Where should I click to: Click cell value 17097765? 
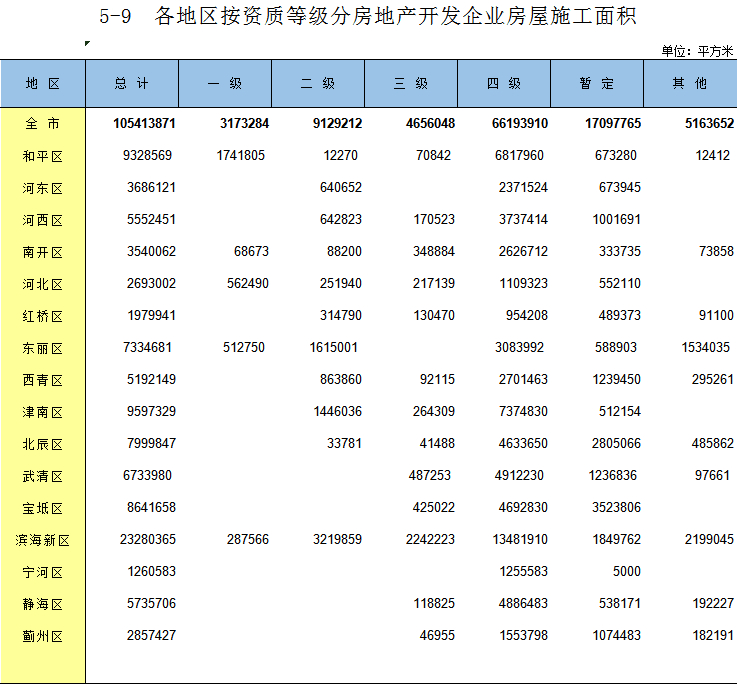[613, 123]
